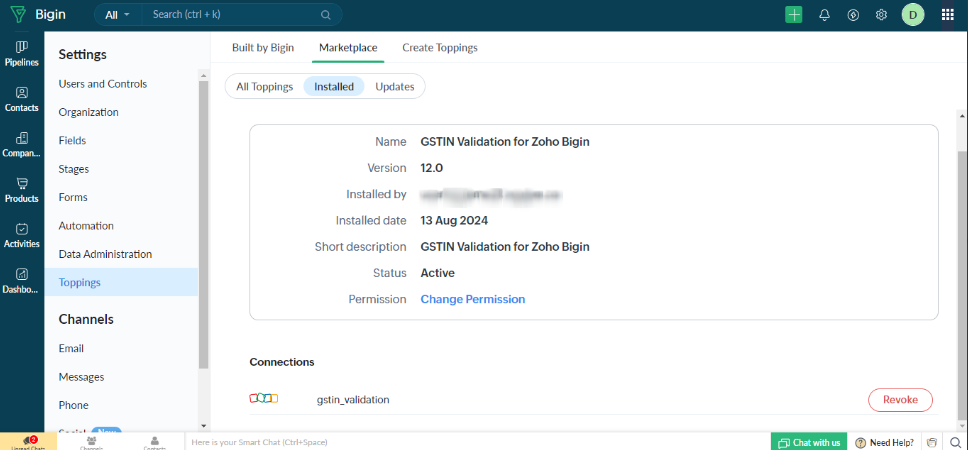Click the compass icon in the header
Screen dimensions: 968x450
point(853,15)
